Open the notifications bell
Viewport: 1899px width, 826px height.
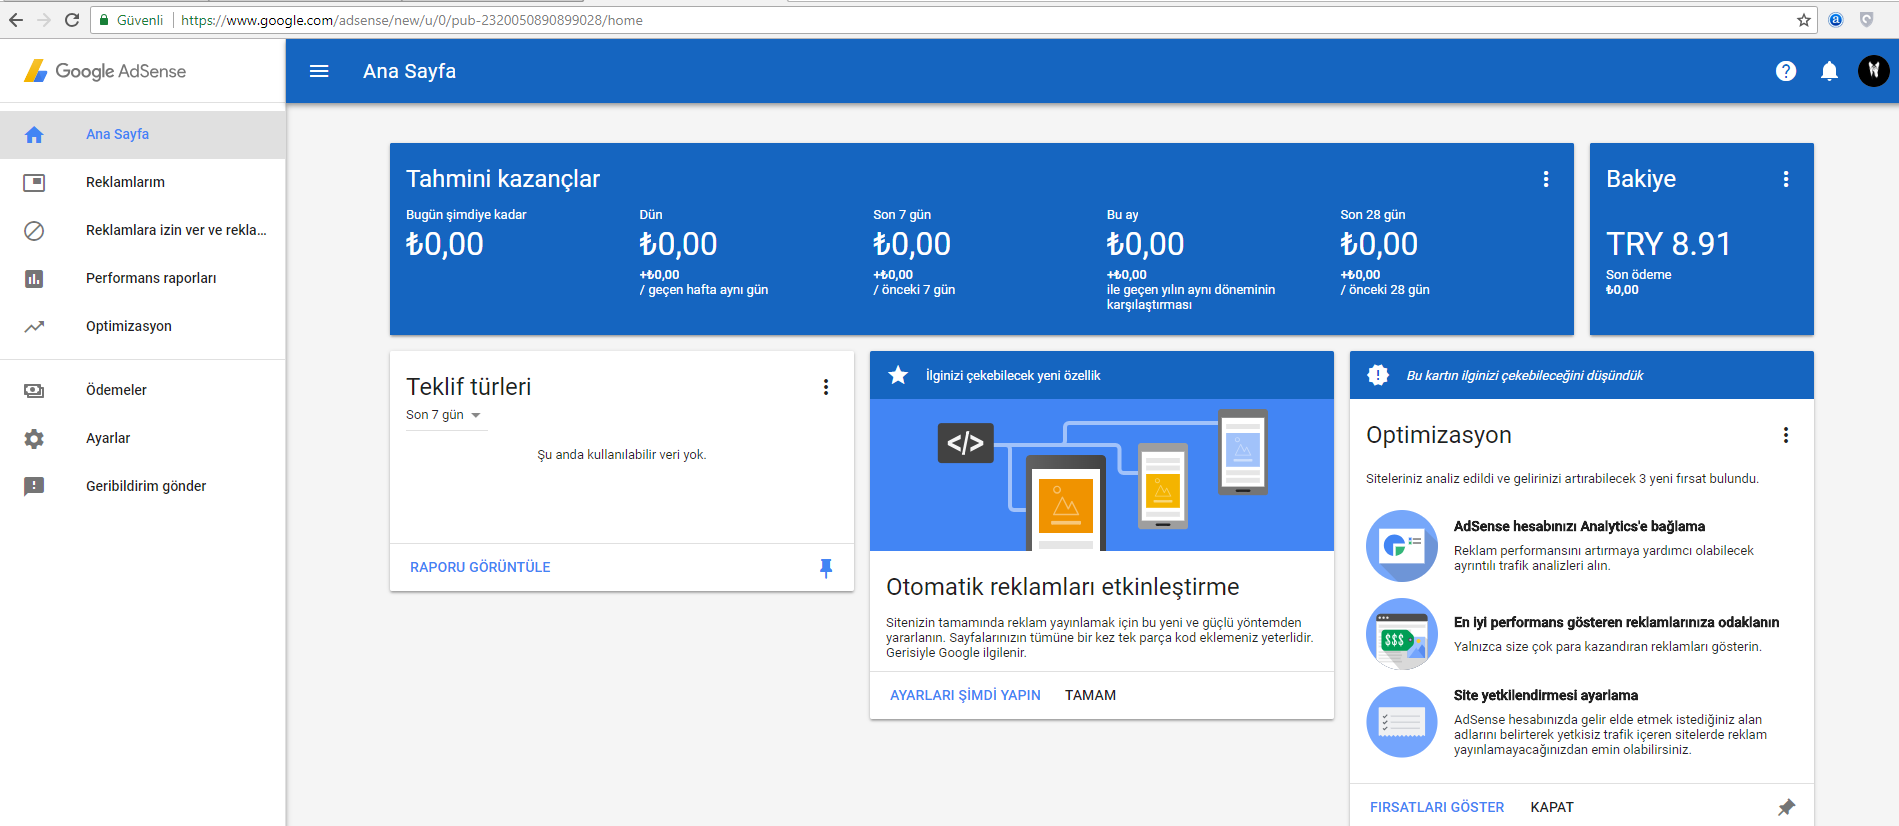click(1829, 71)
